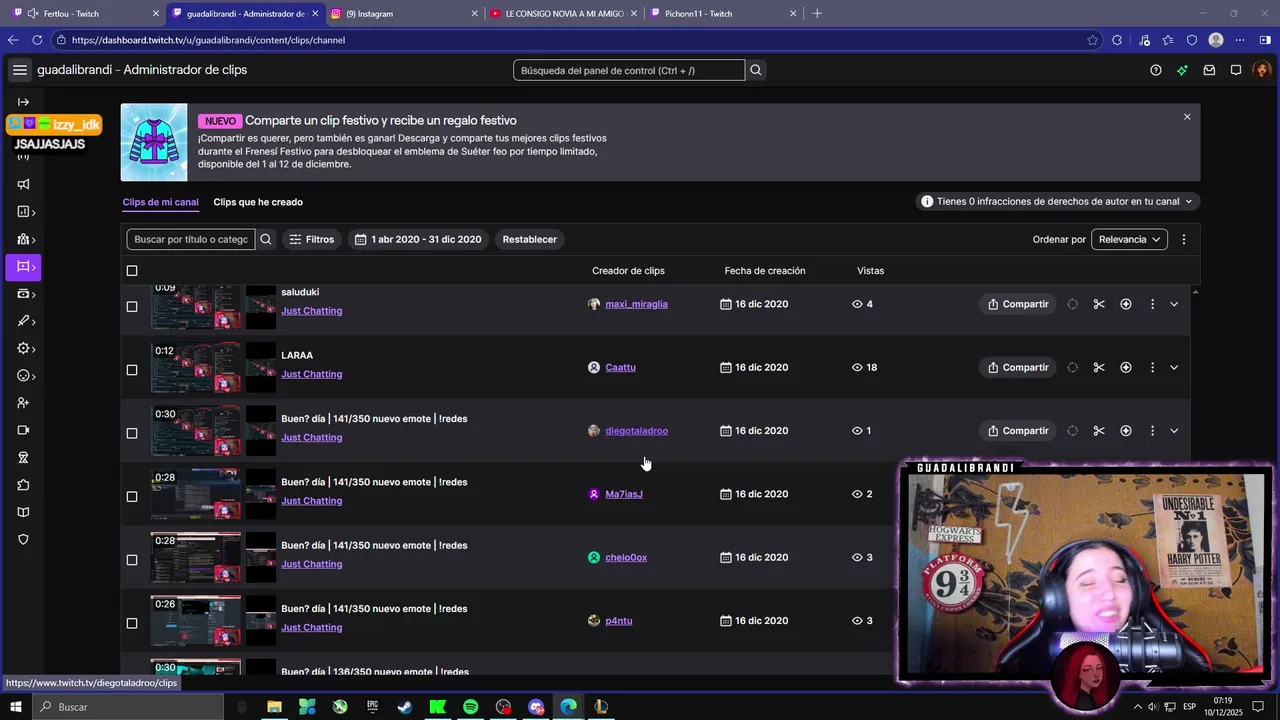Open the settings gear sidebar icon
This screenshot has width=1280, height=720.
tap(24, 348)
